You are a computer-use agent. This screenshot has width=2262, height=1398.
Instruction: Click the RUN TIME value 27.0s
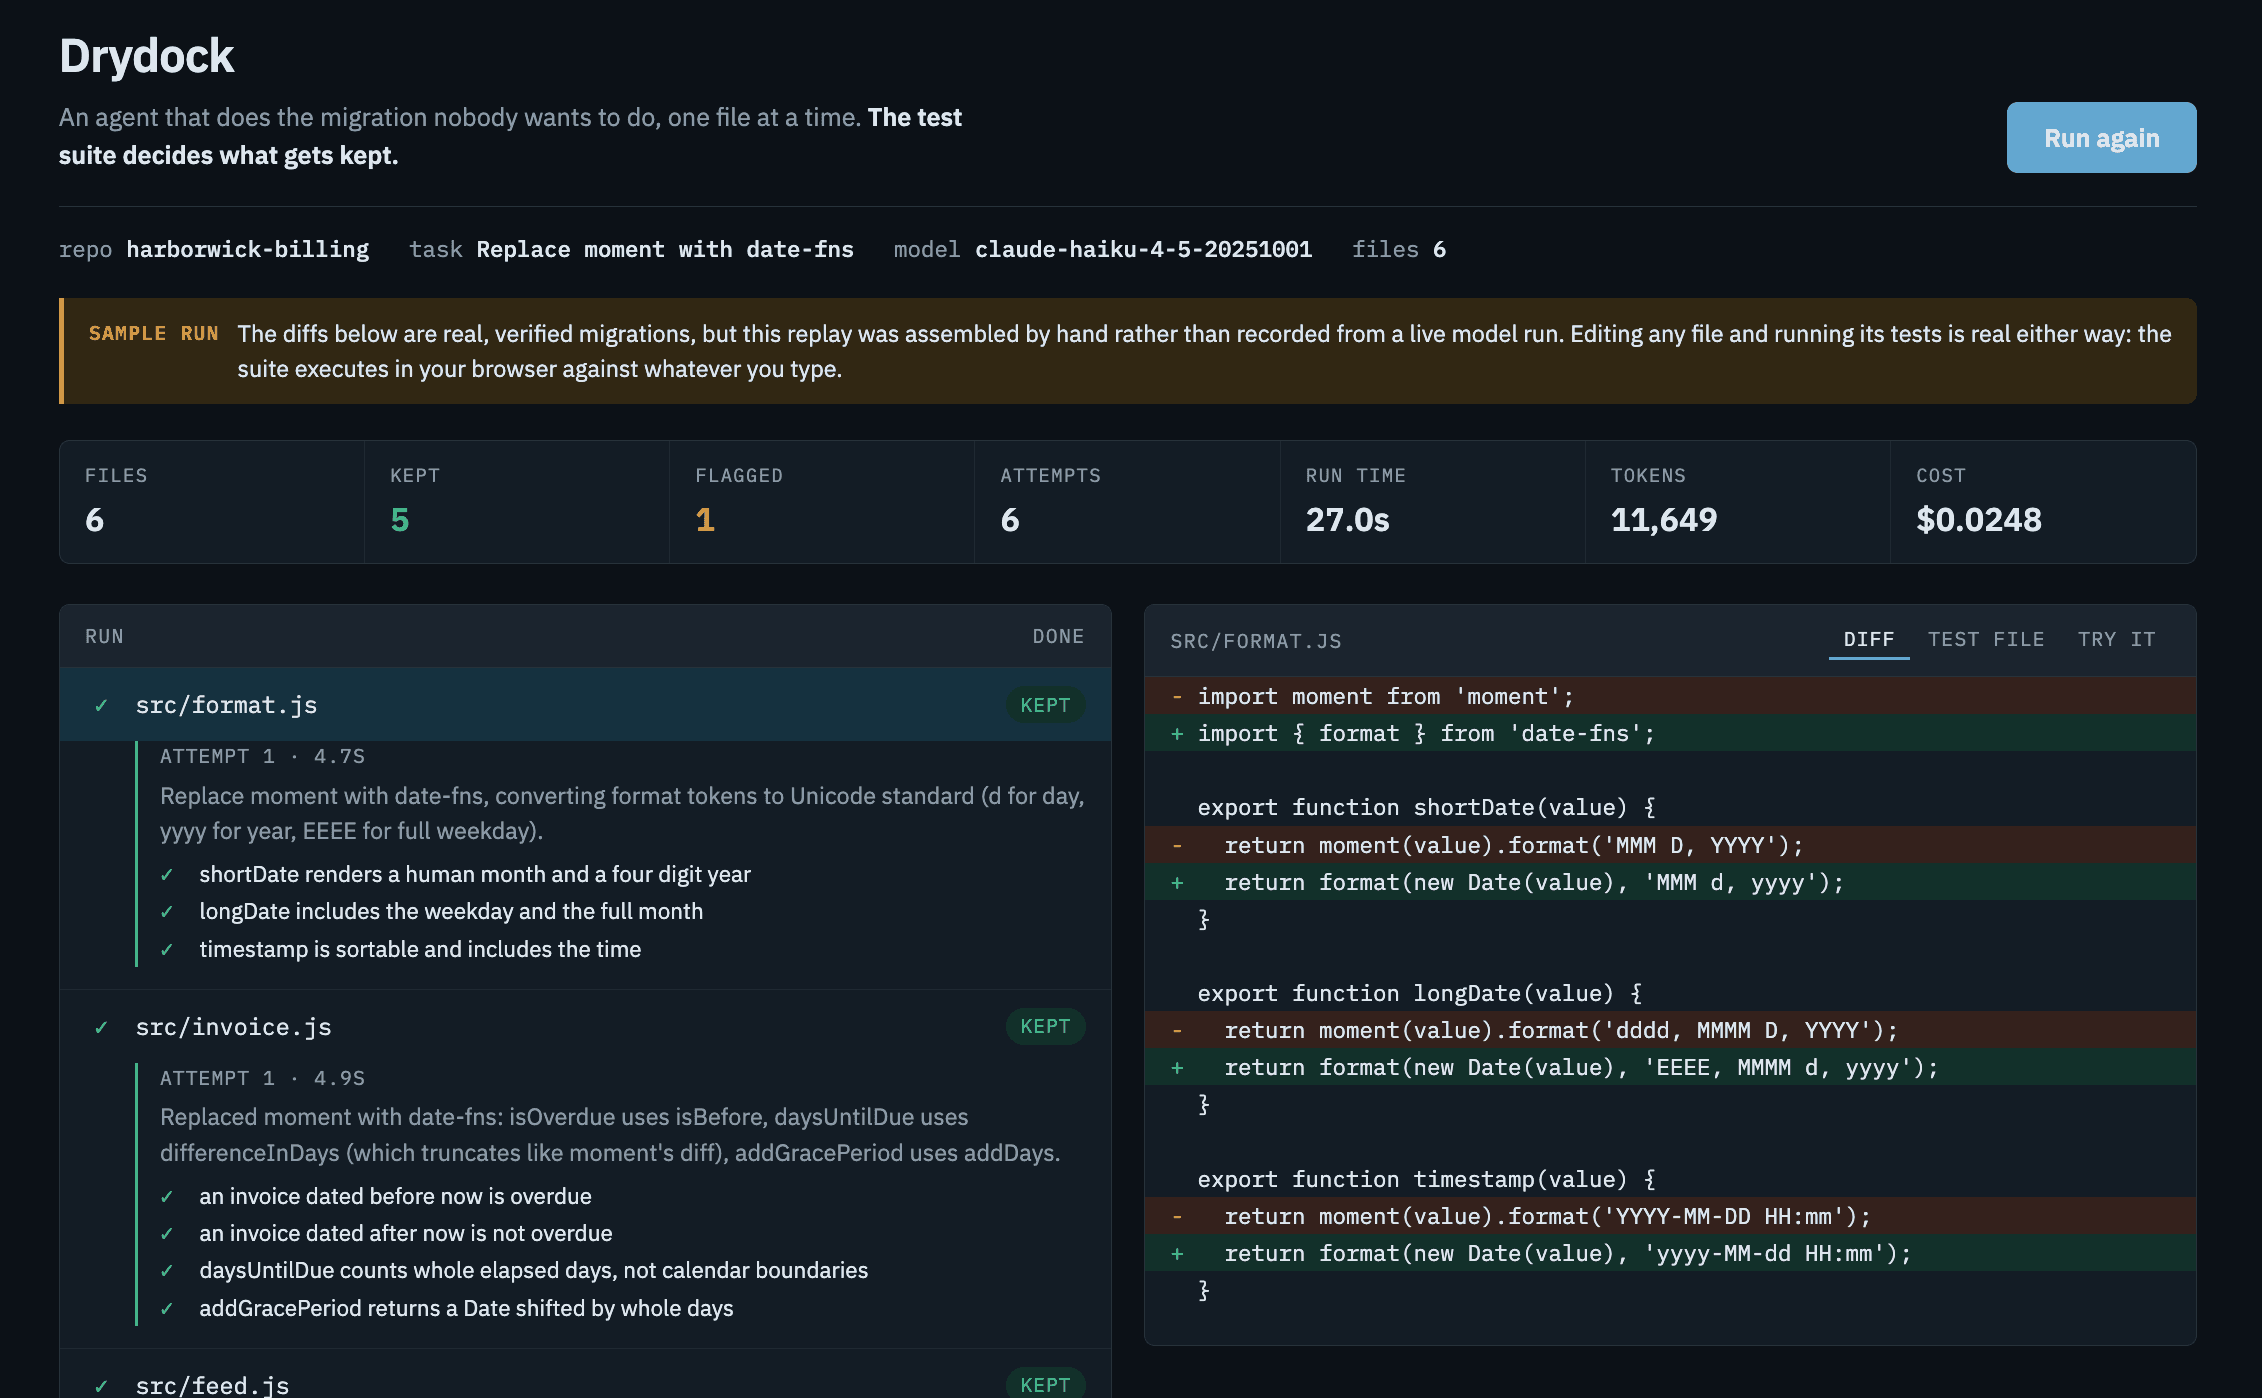point(1347,520)
